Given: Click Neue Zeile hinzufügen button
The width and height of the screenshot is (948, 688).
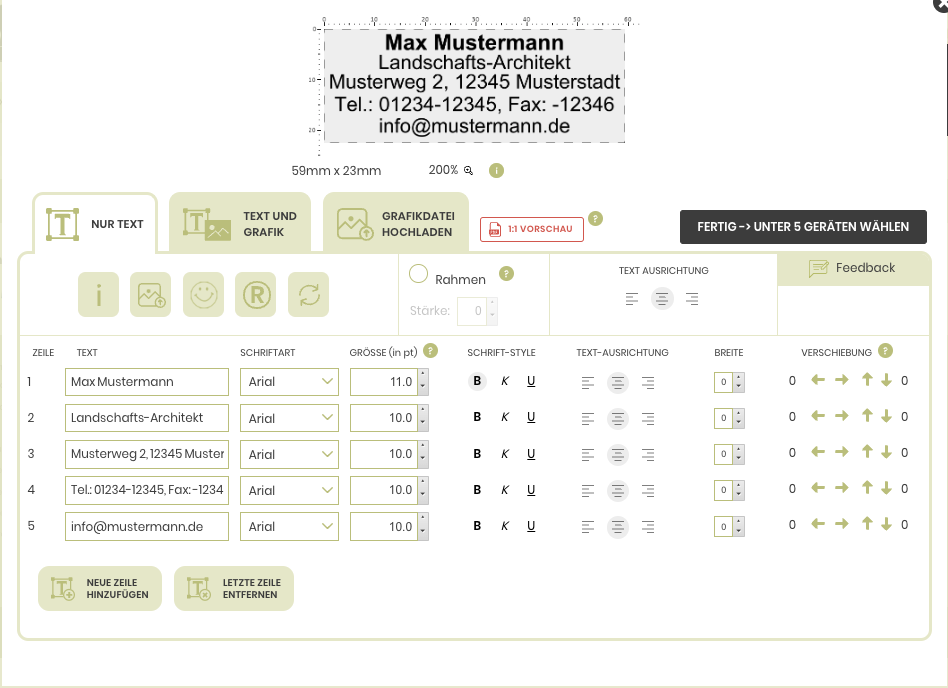Looking at the screenshot, I should (x=100, y=588).
